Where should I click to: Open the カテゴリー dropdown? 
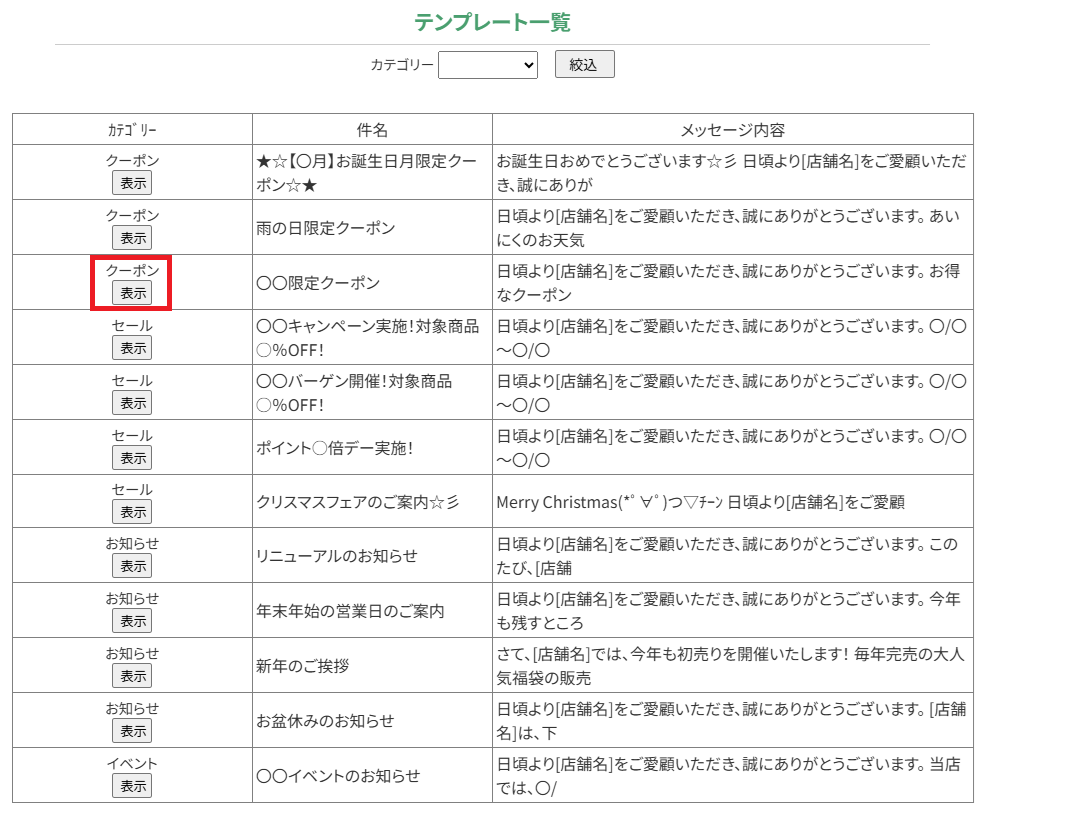488,65
